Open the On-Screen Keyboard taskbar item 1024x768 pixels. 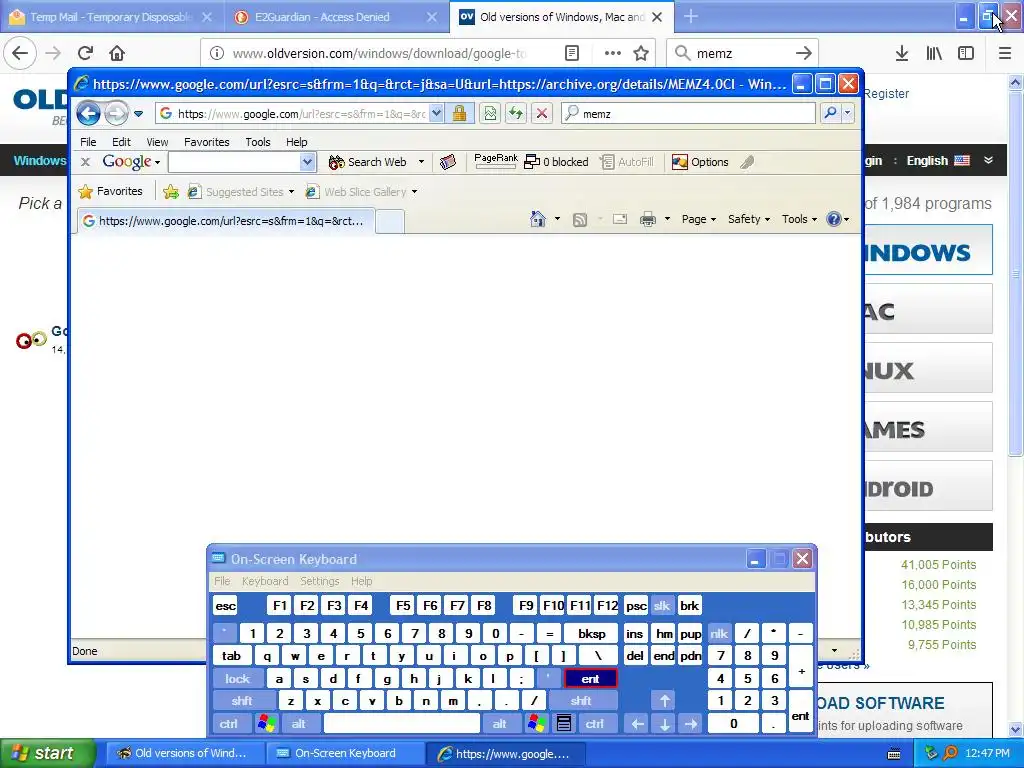[345, 753]
